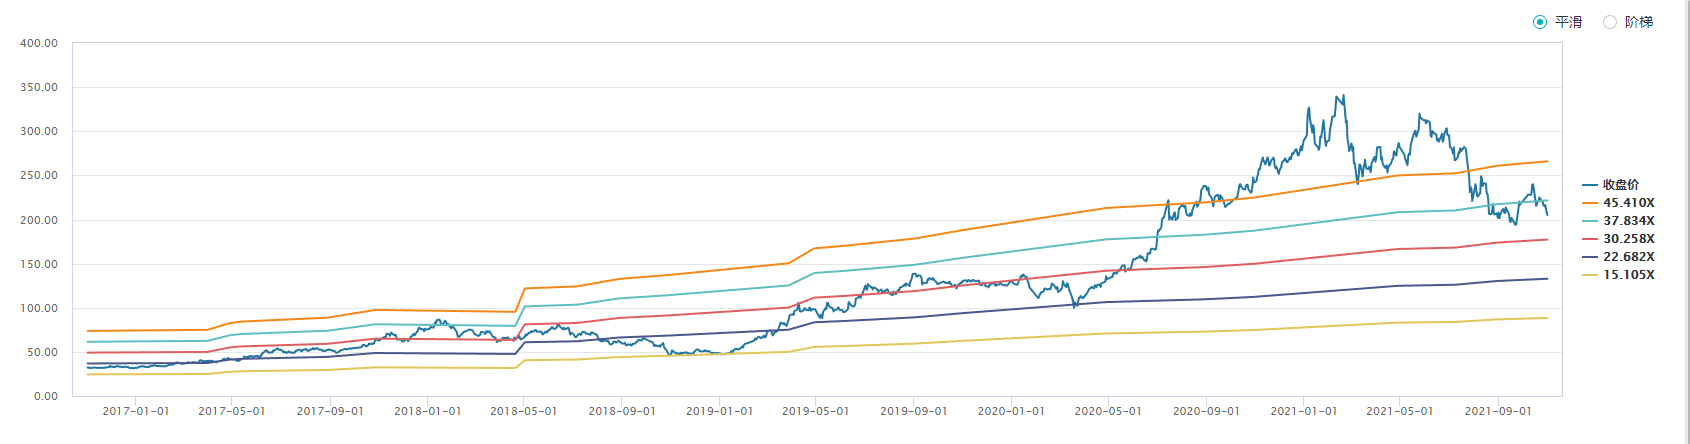Screen dimensions: 1690x444
Task: Hide the 45.410X legend series
Action: [x=1629, y=203]
